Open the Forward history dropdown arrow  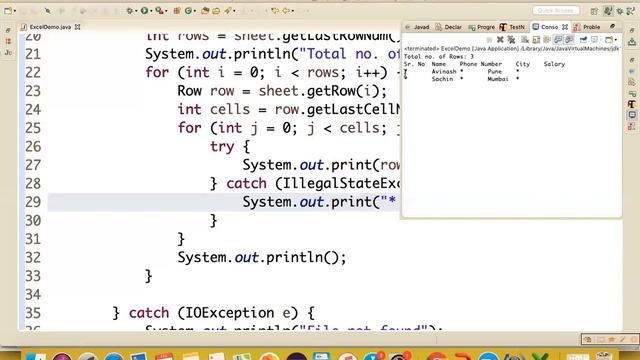click(293, 11)
